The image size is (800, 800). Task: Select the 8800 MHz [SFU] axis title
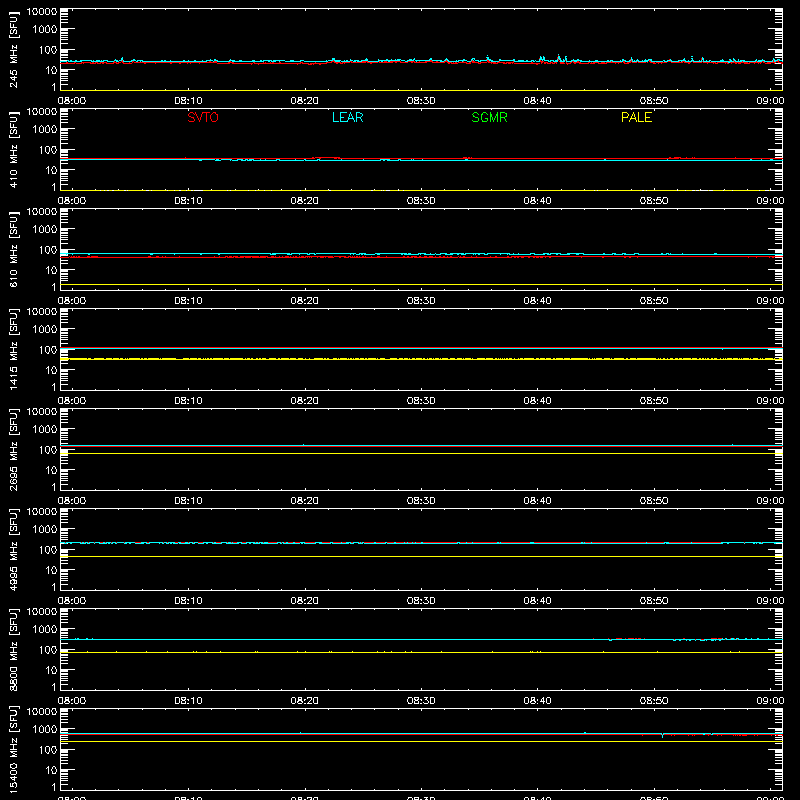[x=13, y=649]
